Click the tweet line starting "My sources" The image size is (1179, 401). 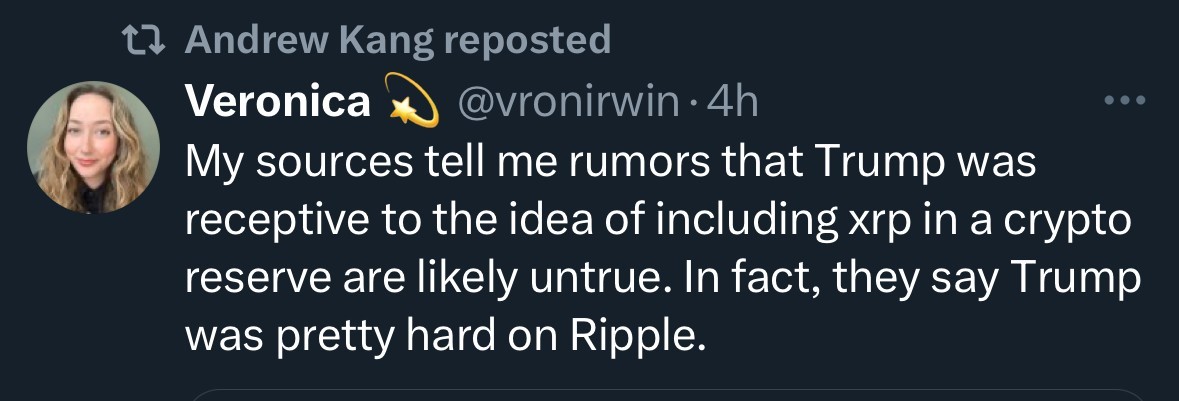click(610, 164)
